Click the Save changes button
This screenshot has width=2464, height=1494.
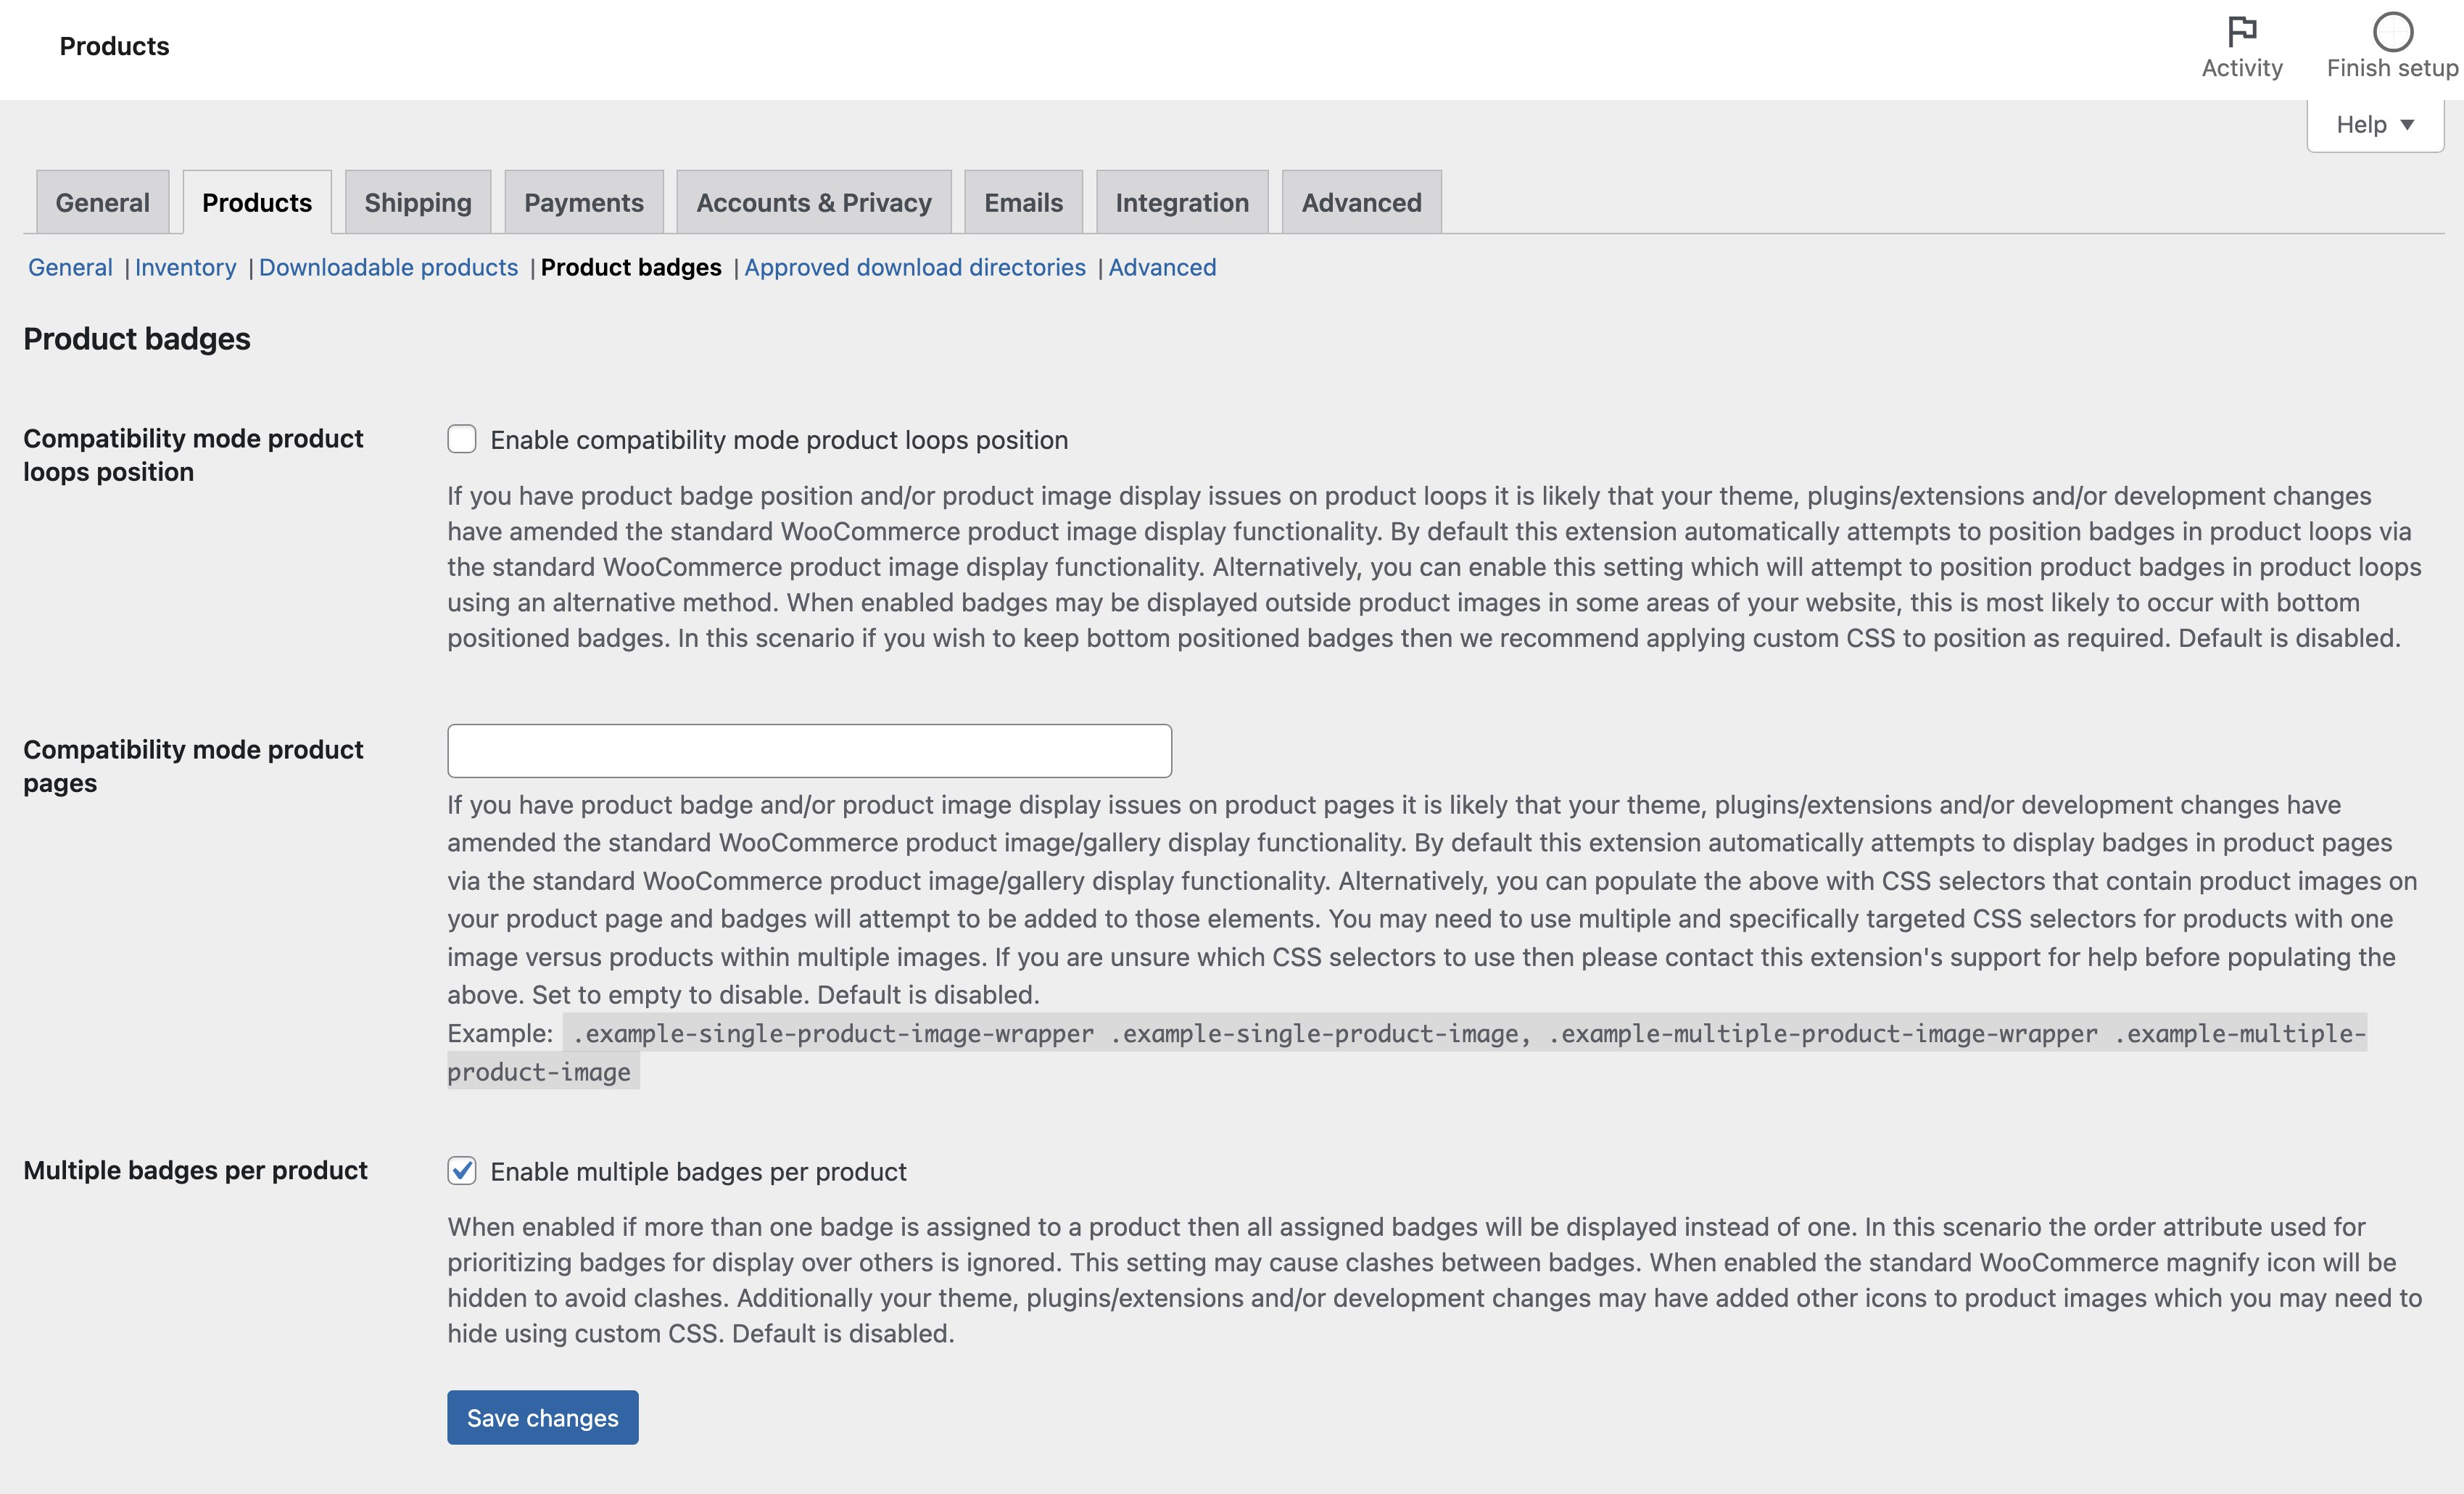point(542,1417)
